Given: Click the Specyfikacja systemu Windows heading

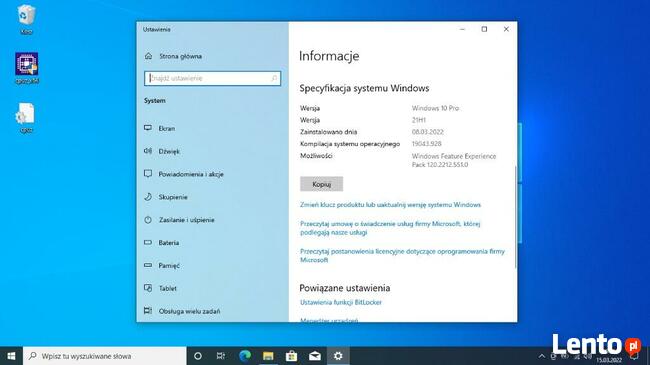Looking at the screenshot, I should click(x=364, y=88).
